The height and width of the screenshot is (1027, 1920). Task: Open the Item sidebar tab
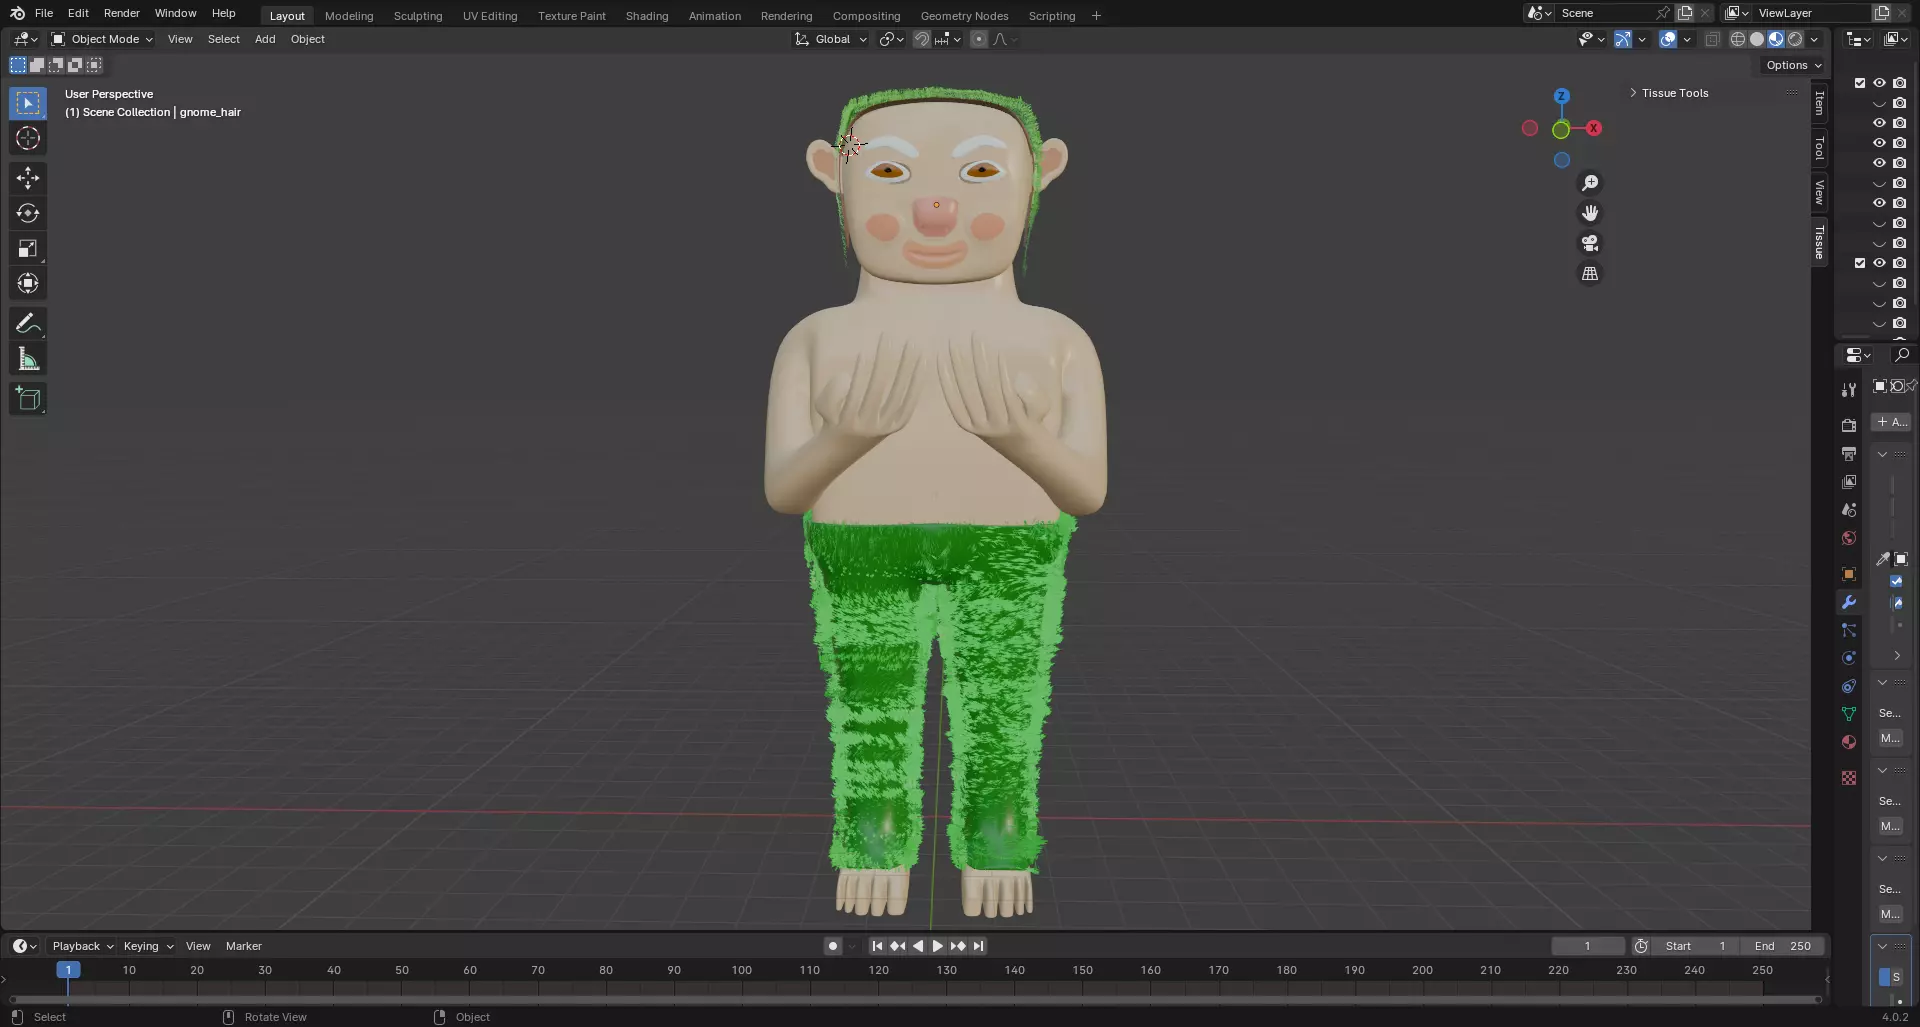pos(1820,103)
